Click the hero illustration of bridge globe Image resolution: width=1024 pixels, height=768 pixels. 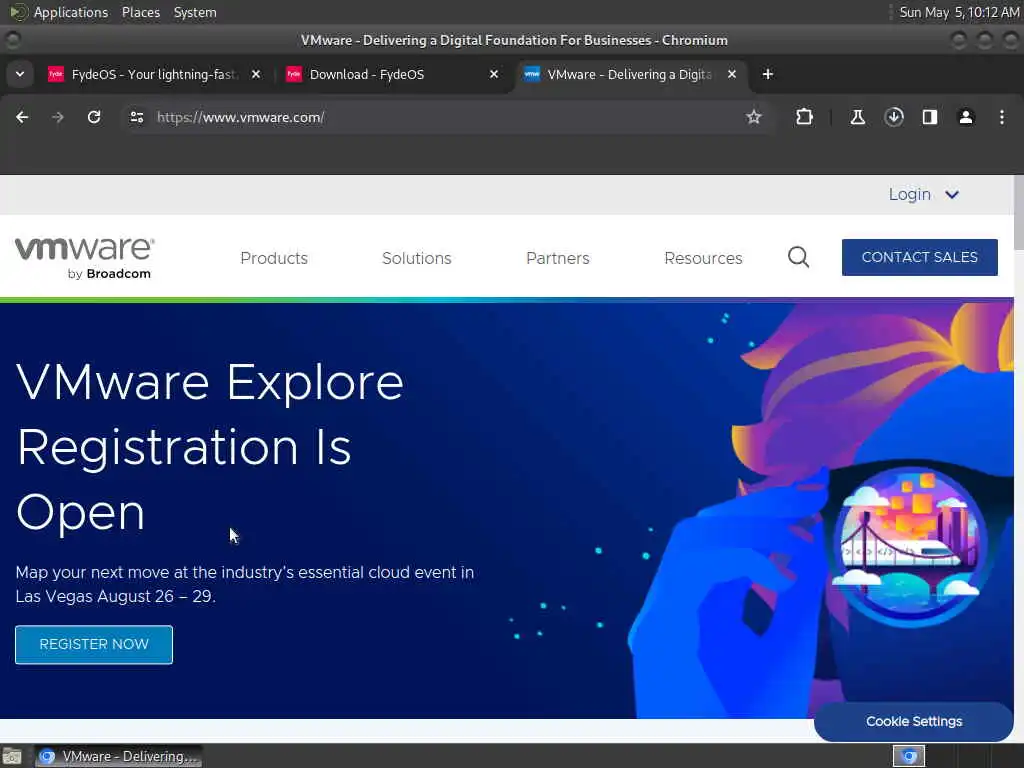click(x=909, y=545)
